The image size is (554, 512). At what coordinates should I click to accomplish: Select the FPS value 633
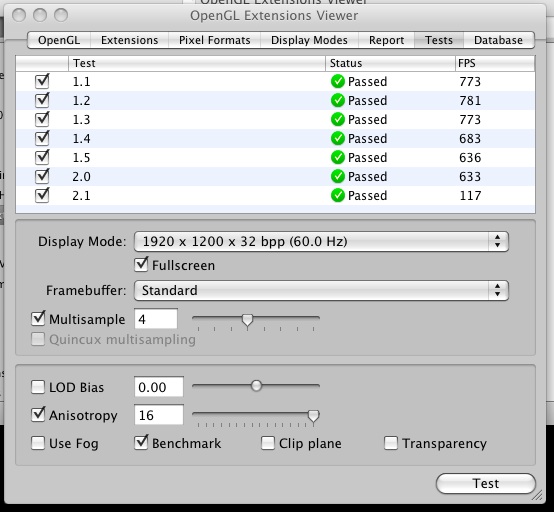(x=470, y=177)
